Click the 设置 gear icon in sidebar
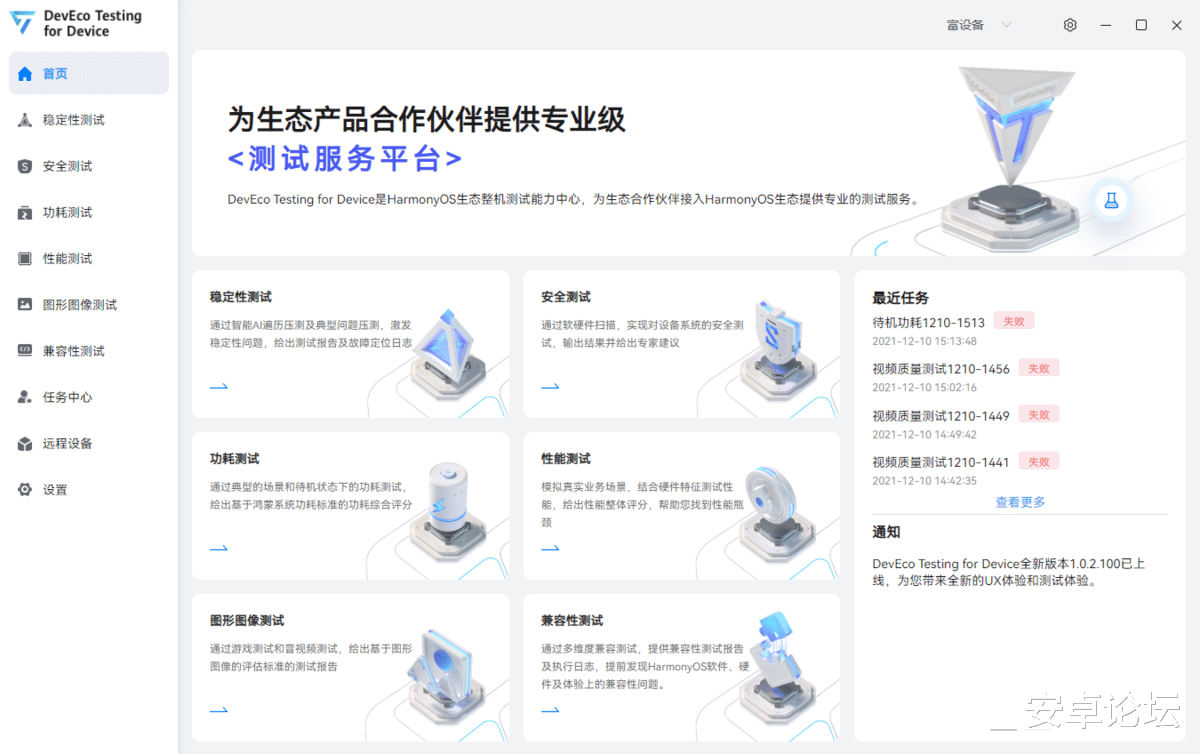Image resolution: width=1200 pixels, height=754 pixels. click(25, 490)
